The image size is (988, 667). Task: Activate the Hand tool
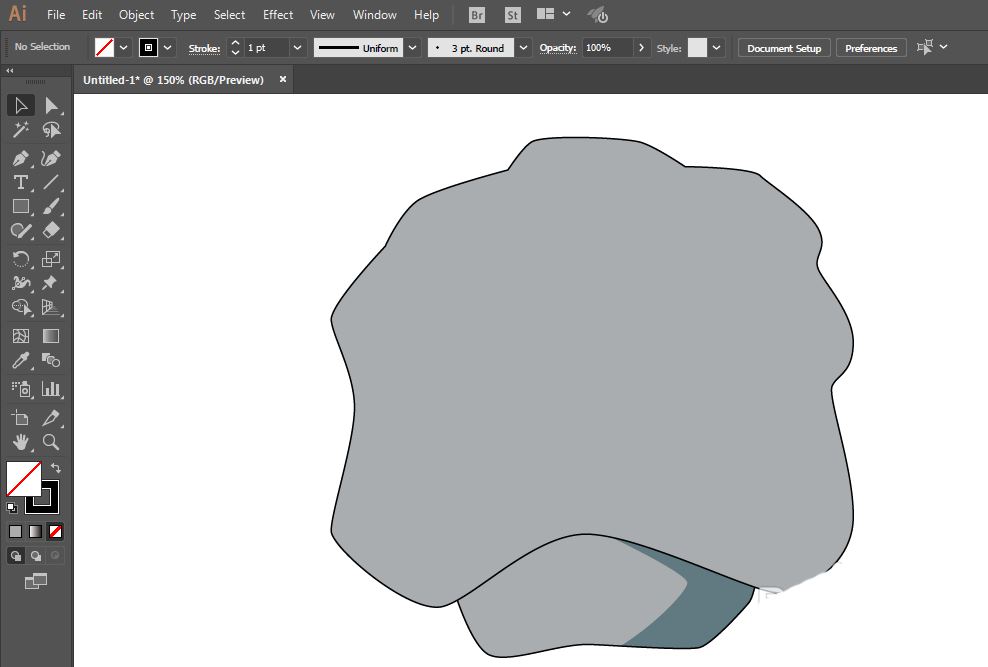point(20,441)
